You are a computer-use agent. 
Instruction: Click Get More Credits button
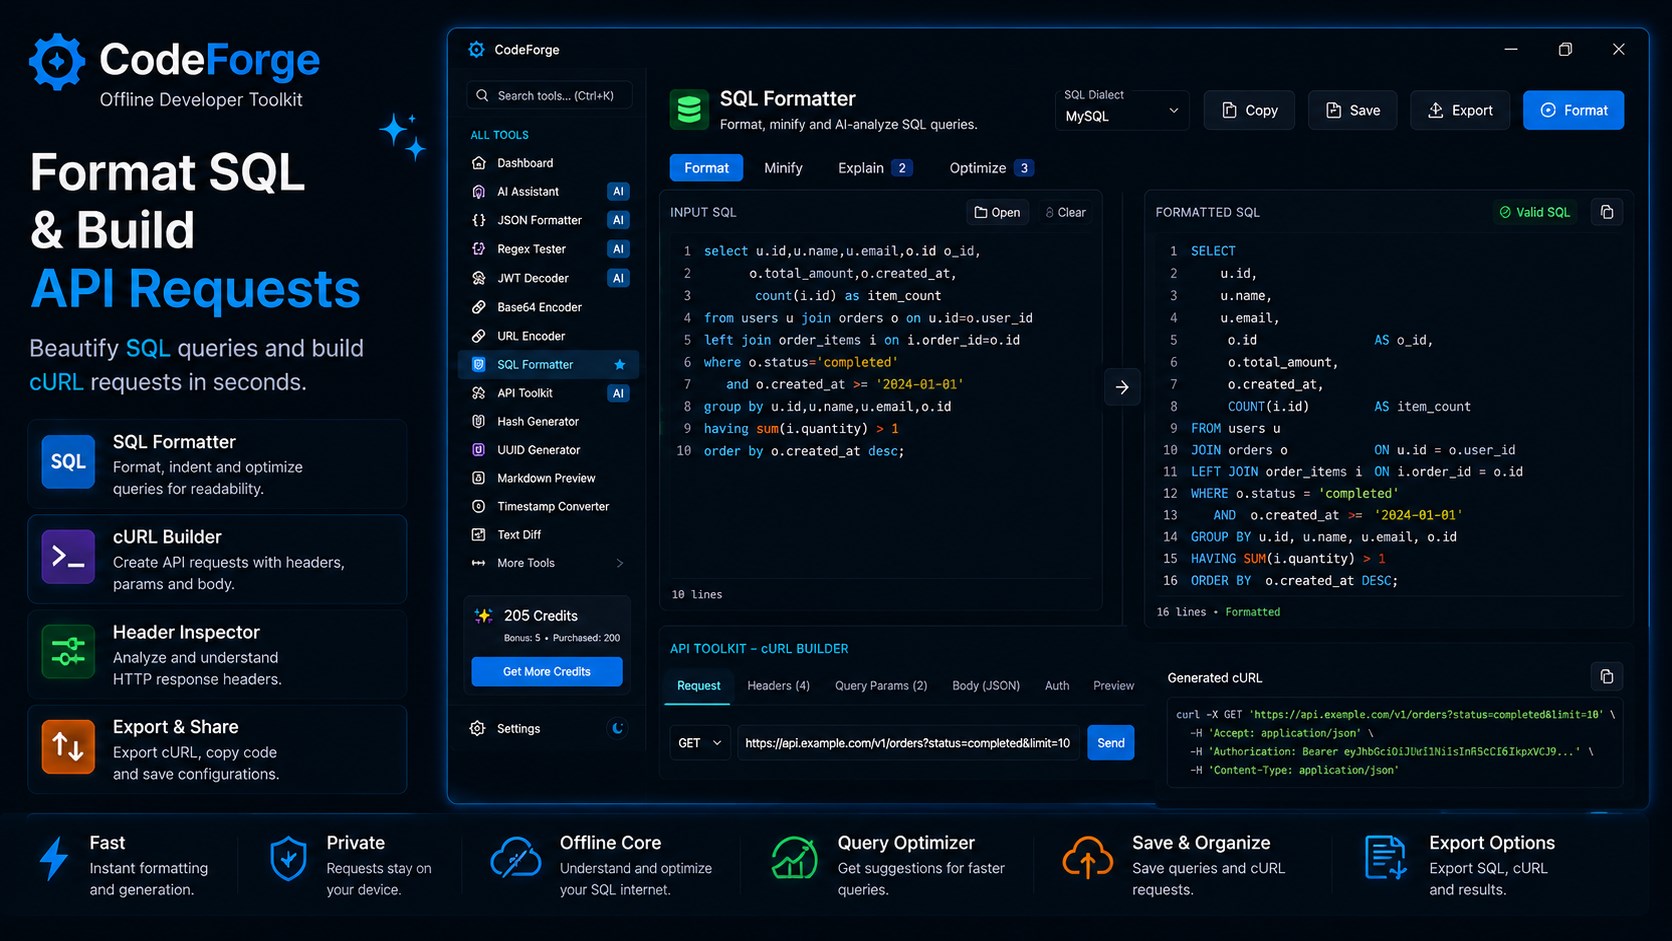(546, 671)
